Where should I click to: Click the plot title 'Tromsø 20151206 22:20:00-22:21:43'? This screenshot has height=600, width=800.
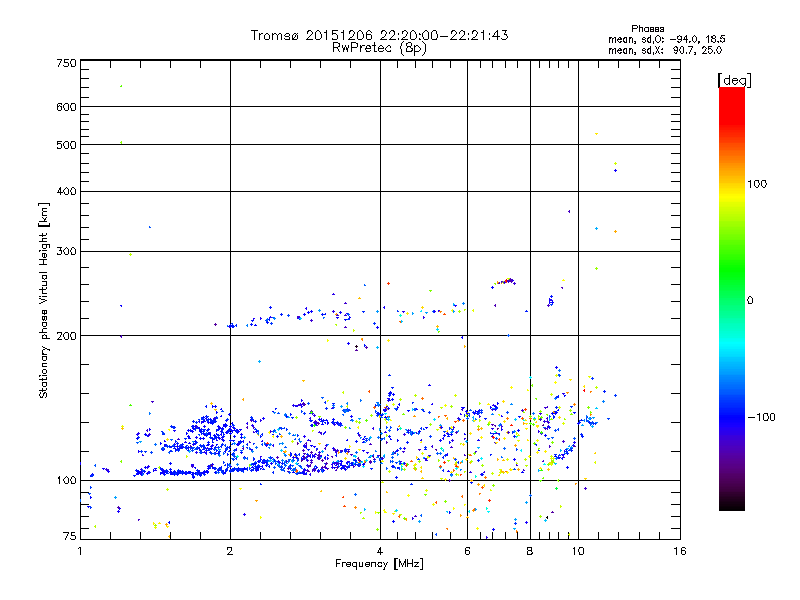click(379, 35)
